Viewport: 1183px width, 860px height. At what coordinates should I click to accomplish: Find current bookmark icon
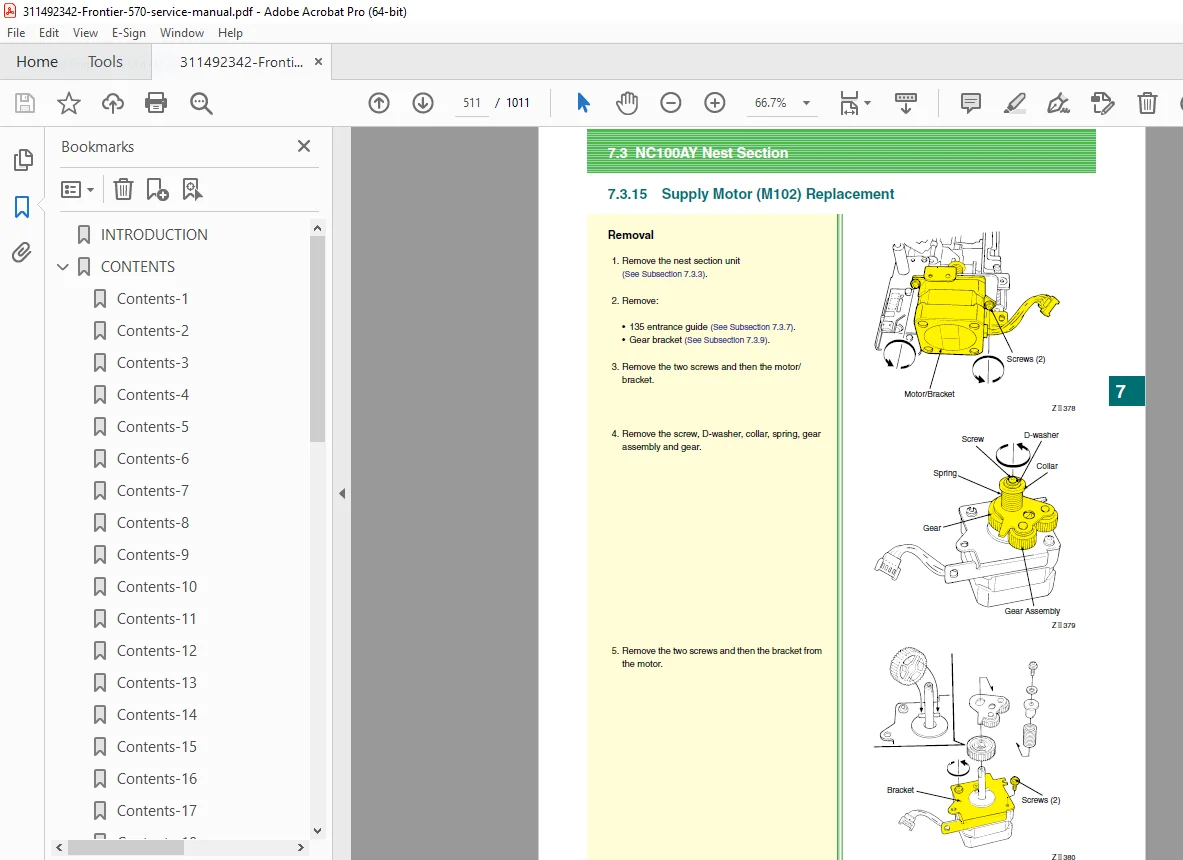(x=192, y=189)
